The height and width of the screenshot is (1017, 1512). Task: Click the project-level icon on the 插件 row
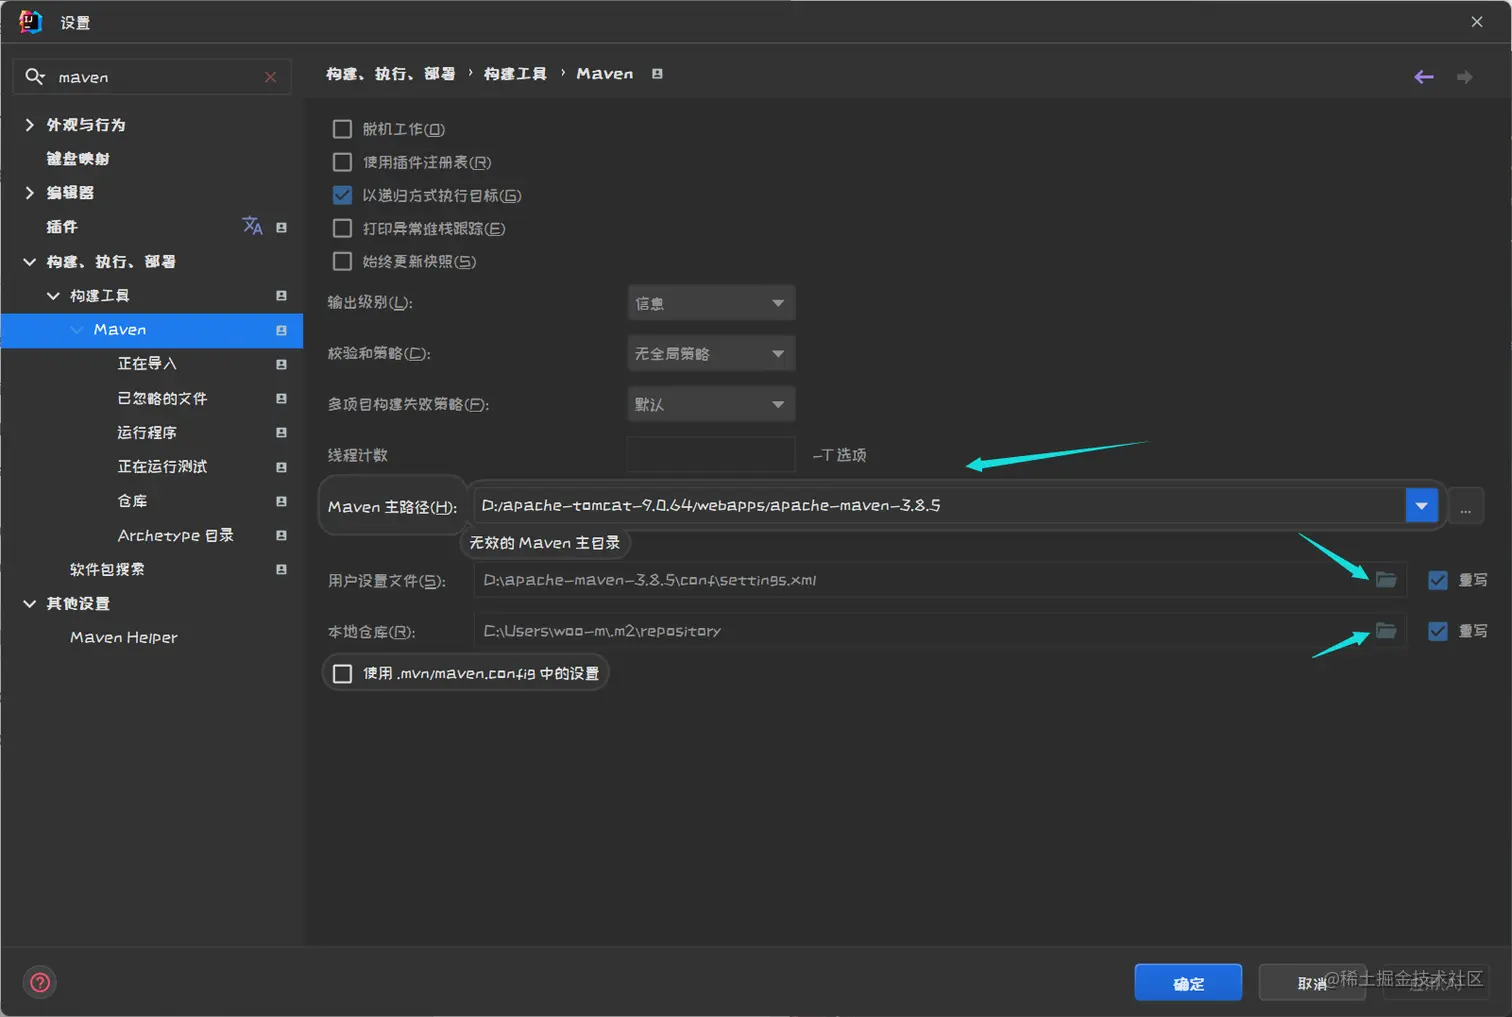click(281, 227)
